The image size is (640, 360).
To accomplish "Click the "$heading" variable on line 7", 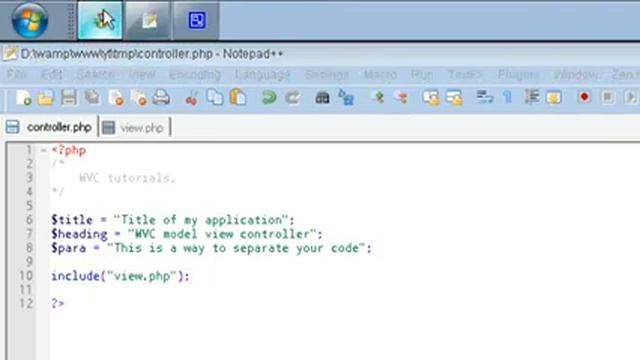I will 79,234.
